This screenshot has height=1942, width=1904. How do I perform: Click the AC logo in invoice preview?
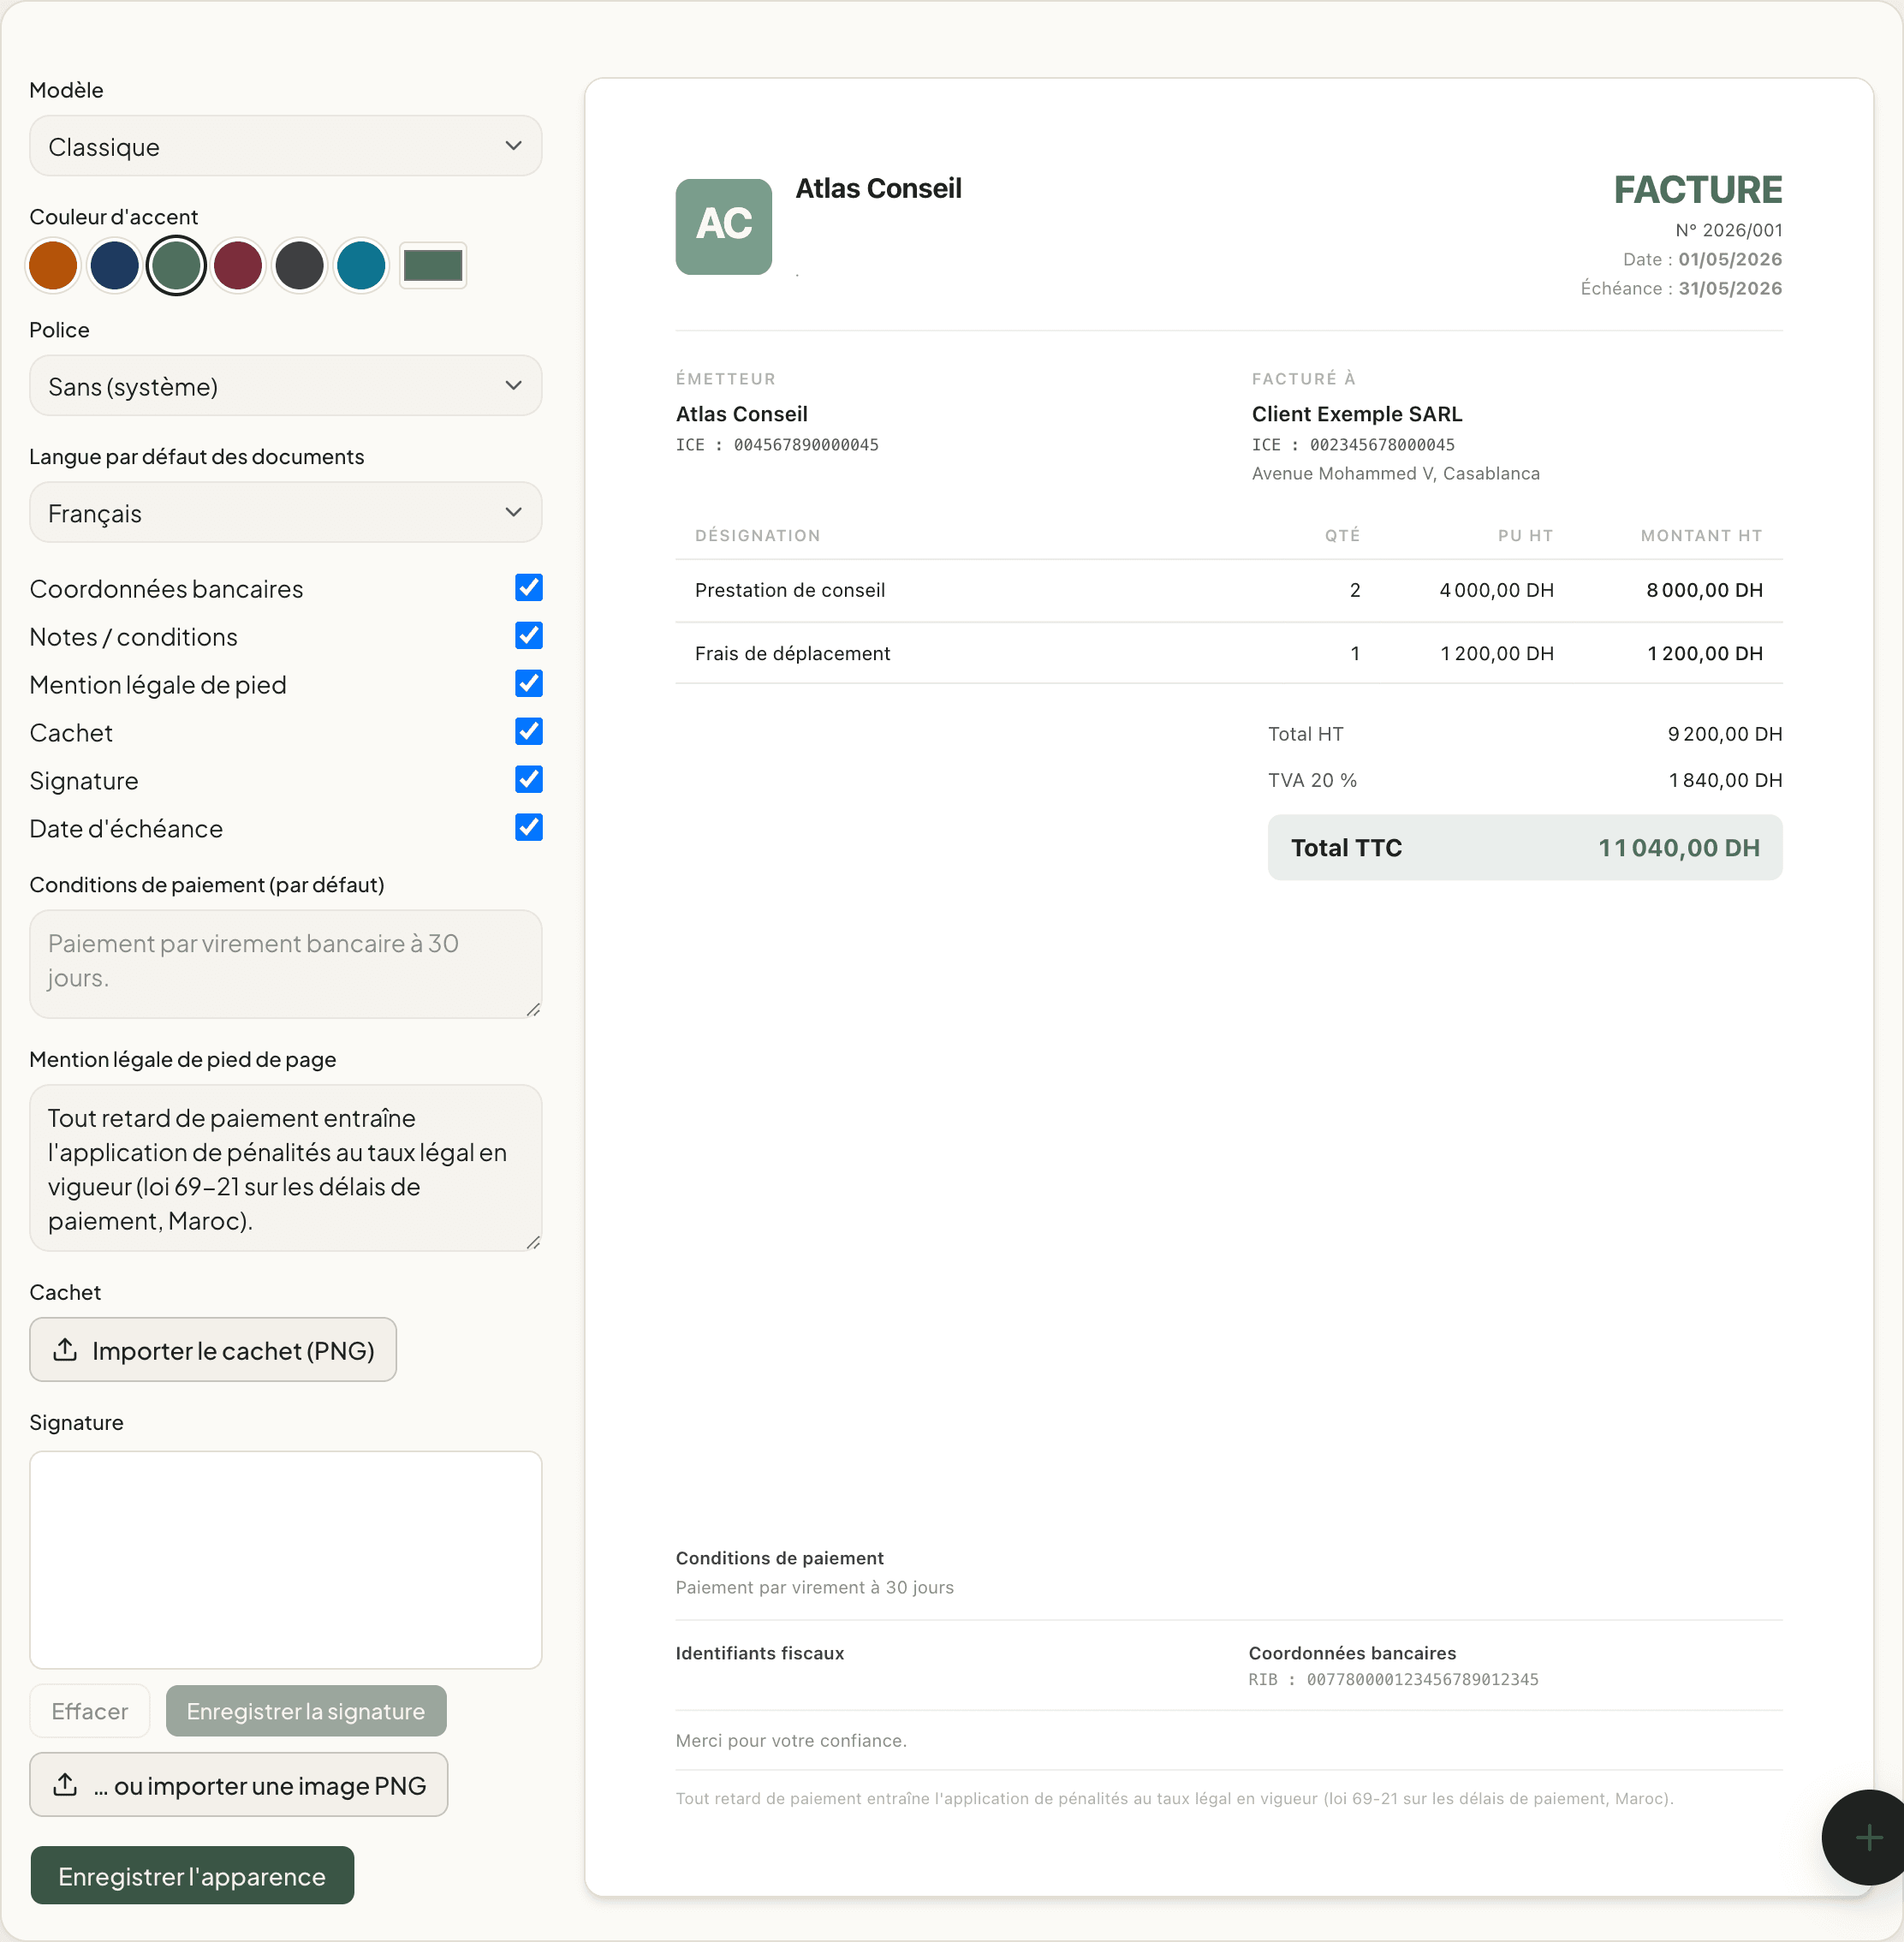pyautogui.click(x=724, y=227)
